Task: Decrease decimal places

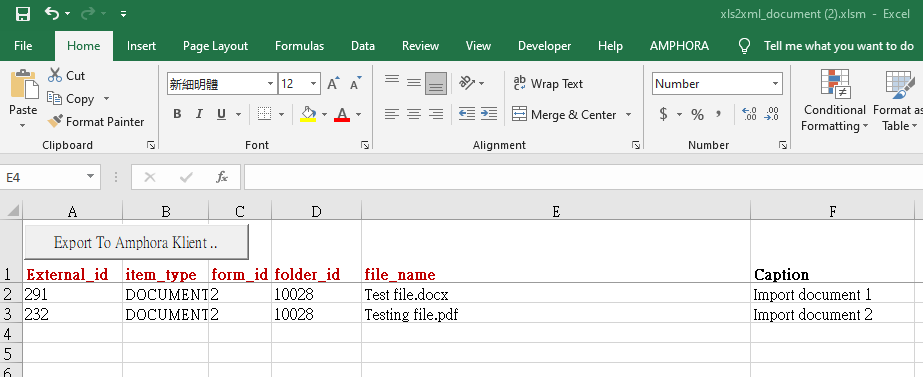Action: tap(771, 114)
